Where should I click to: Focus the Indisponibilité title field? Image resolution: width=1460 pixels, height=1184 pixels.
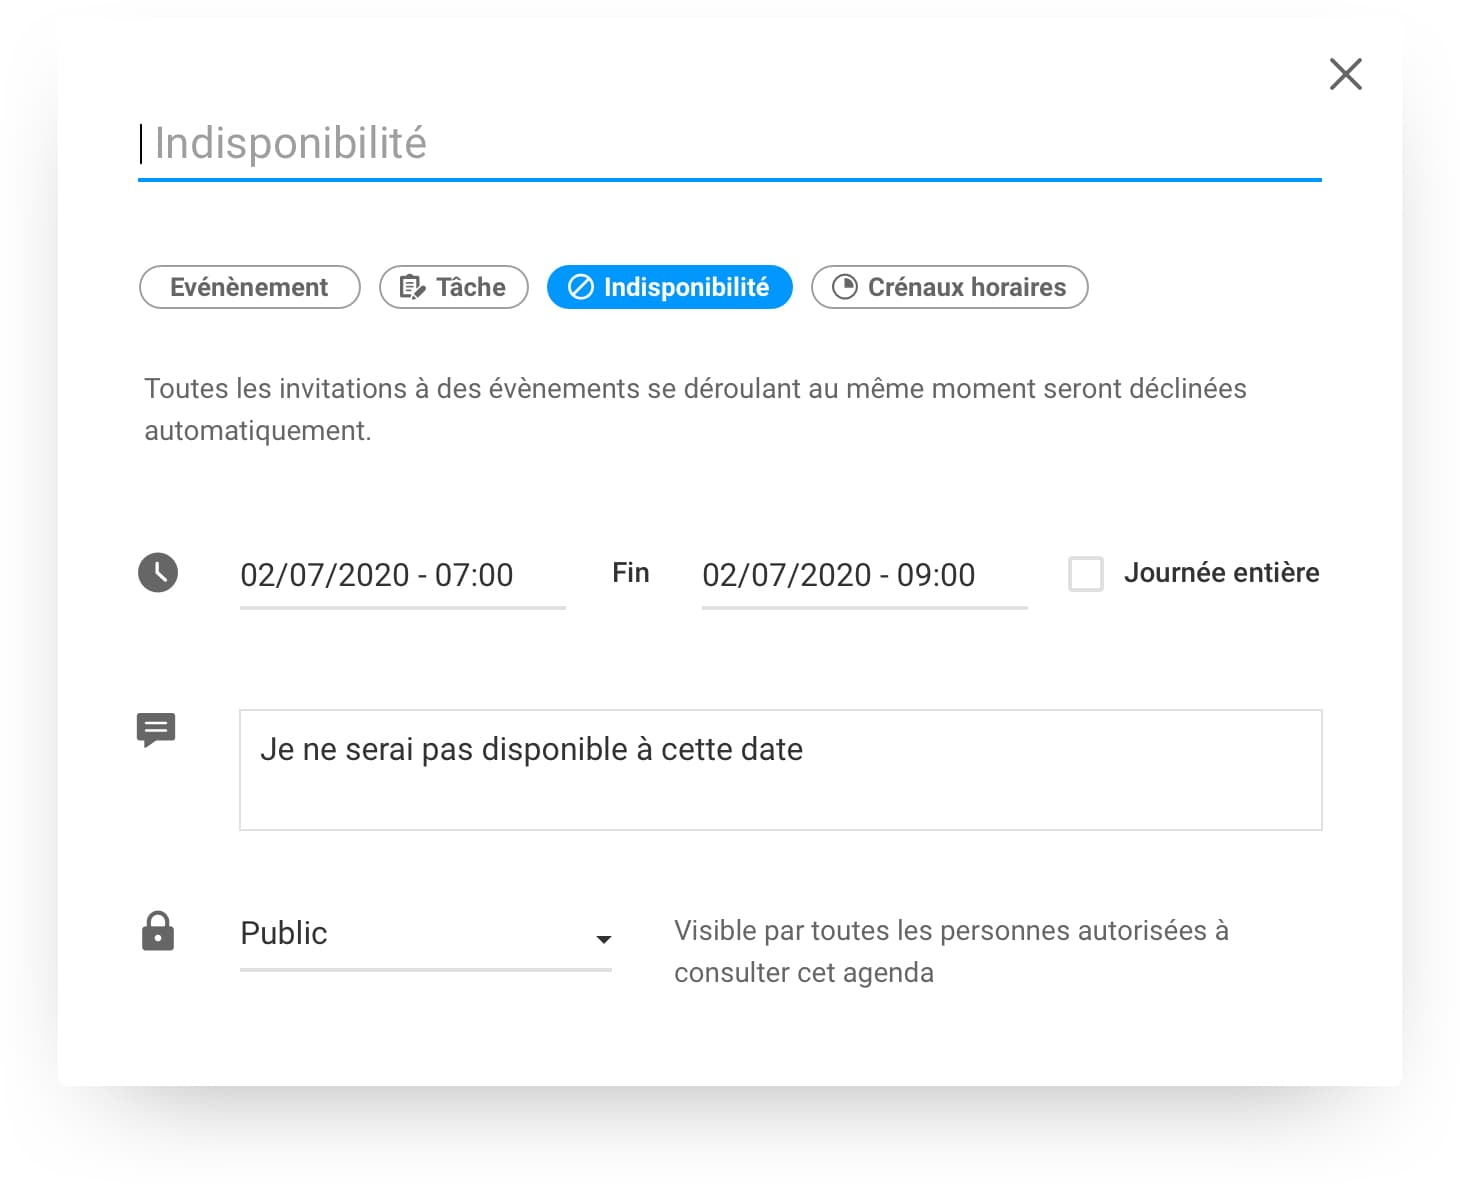(x=728, y=144)
